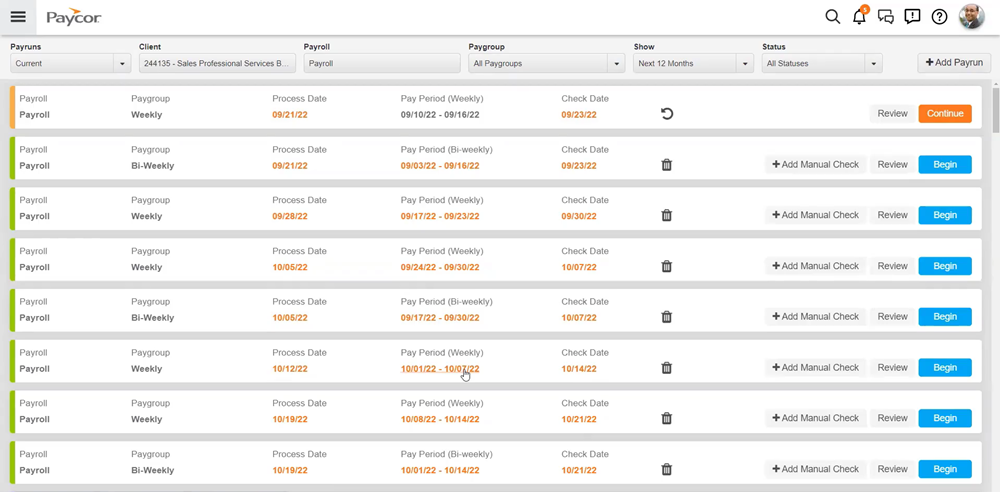
Task: Expand the Show Next 12 Months dropdown
Action: click(x=693, y=64)
